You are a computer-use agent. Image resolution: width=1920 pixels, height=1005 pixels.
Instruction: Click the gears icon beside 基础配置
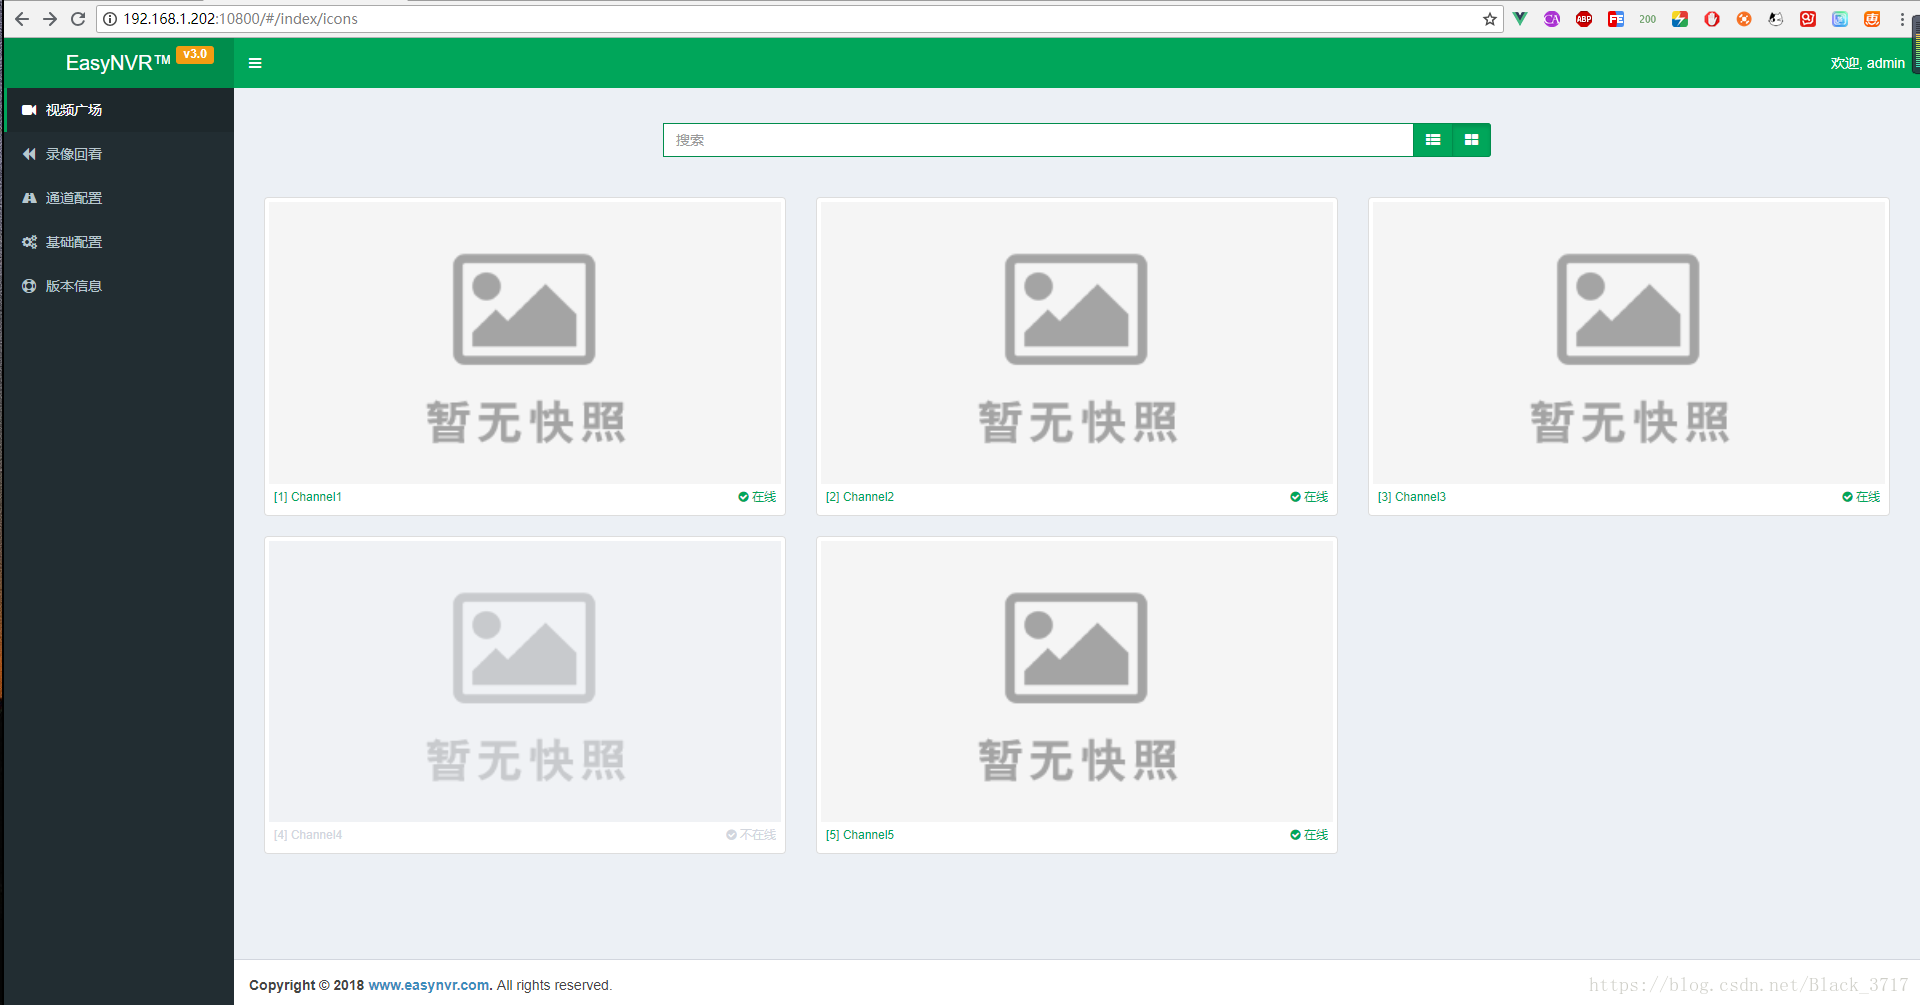(29, 242)
